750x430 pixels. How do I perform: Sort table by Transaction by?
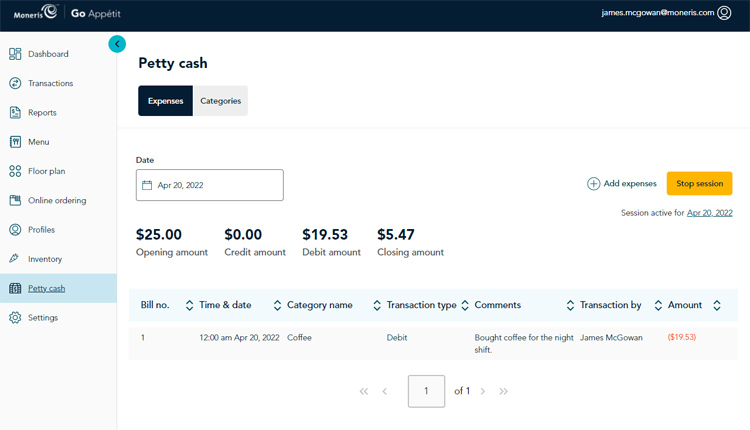point(658,305)
